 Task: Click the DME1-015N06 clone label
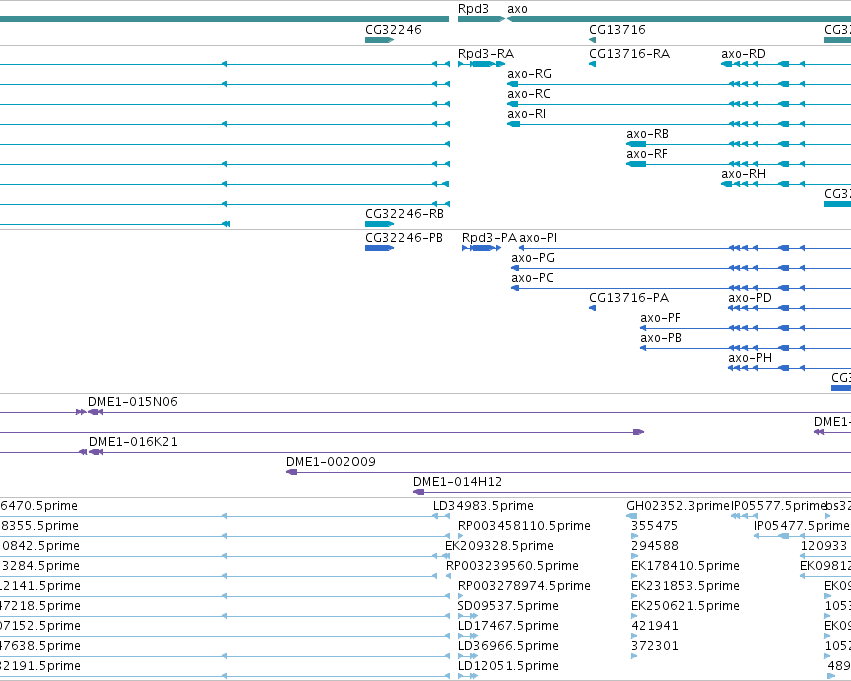[x=133, y=402]
